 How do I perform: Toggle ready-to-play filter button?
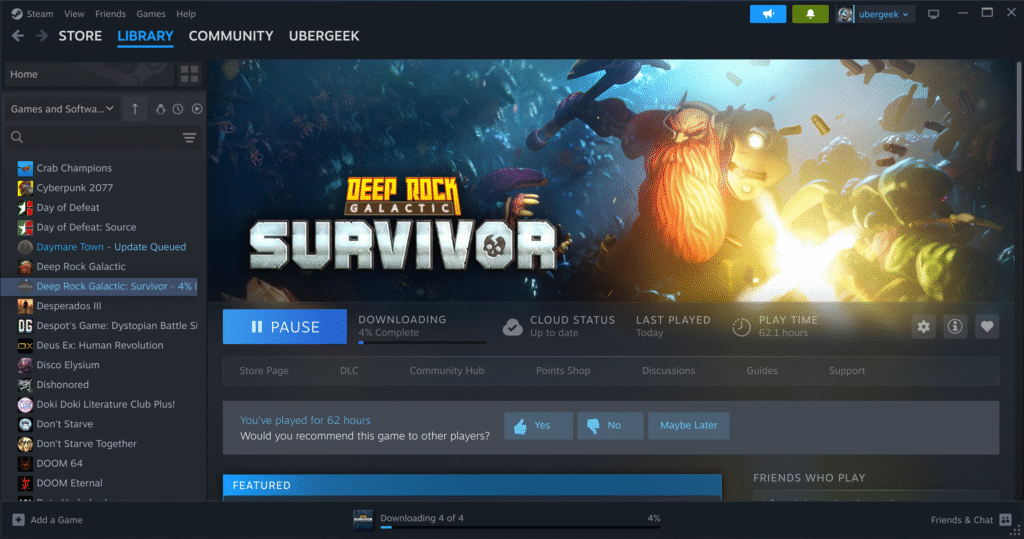tap(196, 109)
